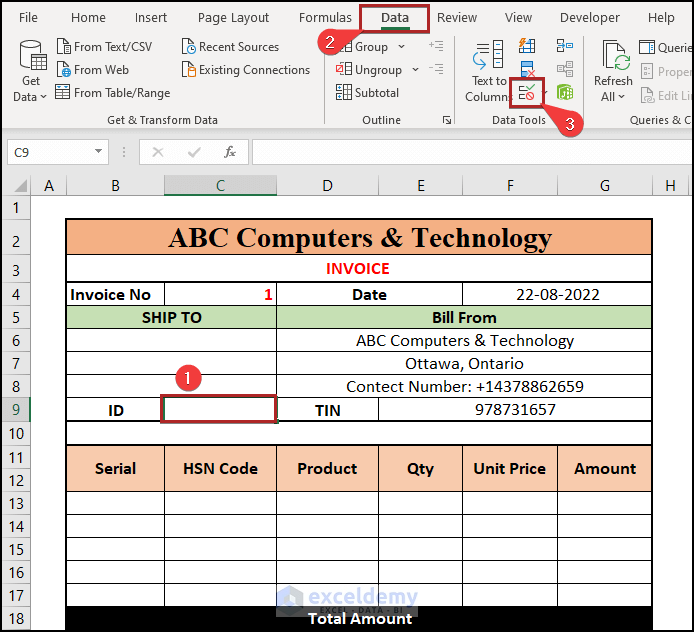Viewport: 694px width, 632px height.
Task: Switch to the Insert tab
Action: [x=150, y=18]
